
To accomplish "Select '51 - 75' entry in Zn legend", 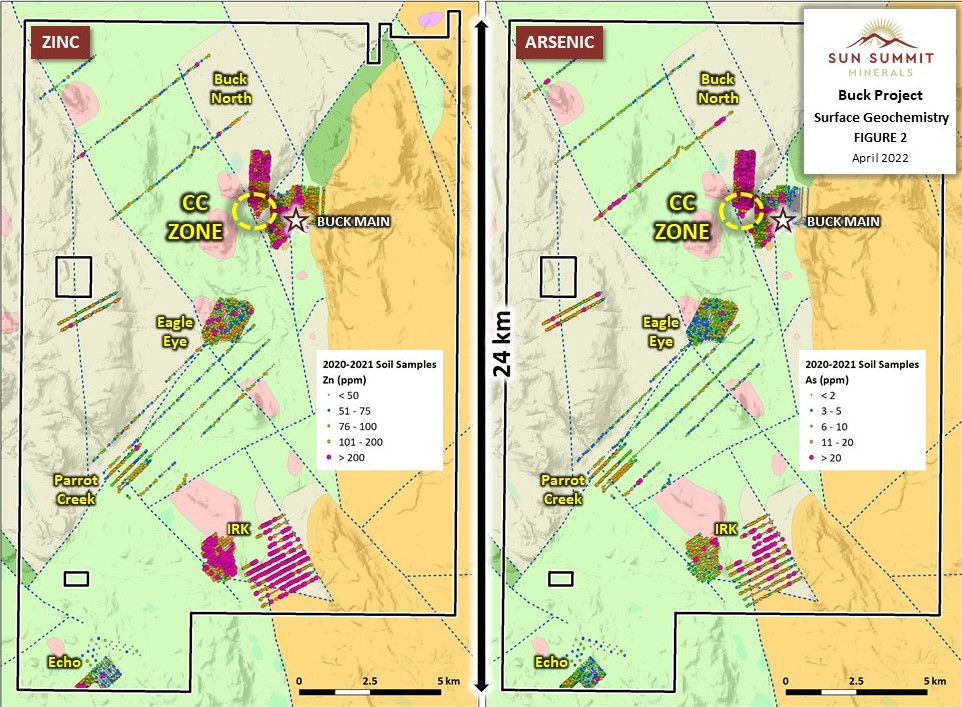I will [355, 411].
